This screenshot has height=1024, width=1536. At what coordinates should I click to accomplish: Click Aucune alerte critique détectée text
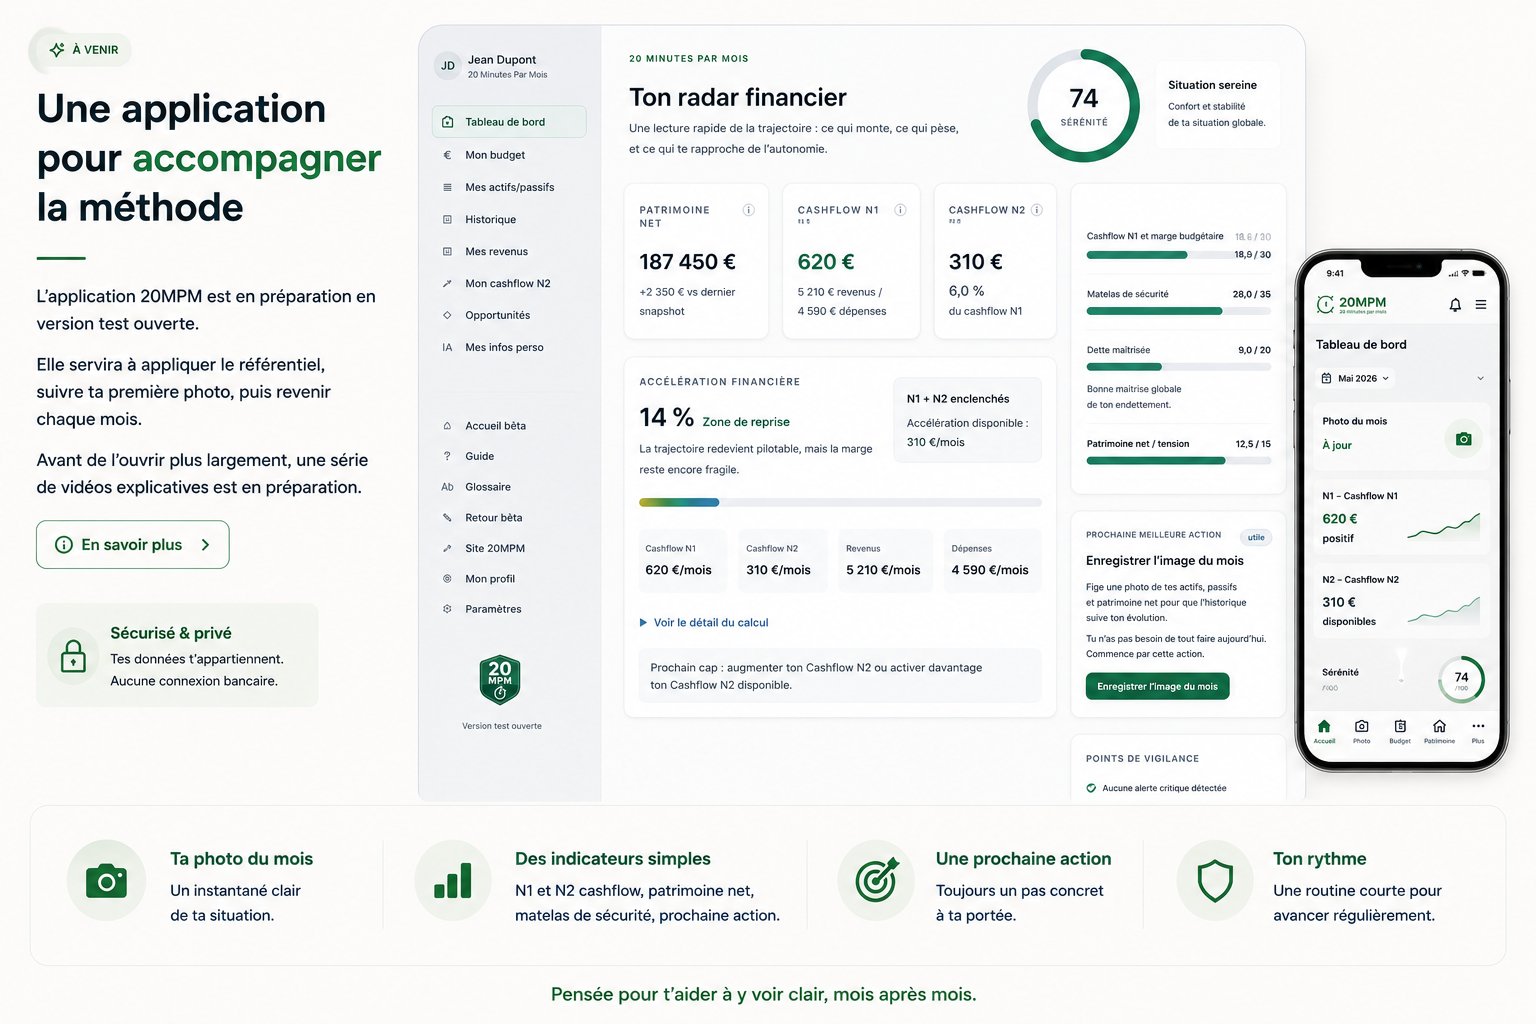tap(1164, 788)
